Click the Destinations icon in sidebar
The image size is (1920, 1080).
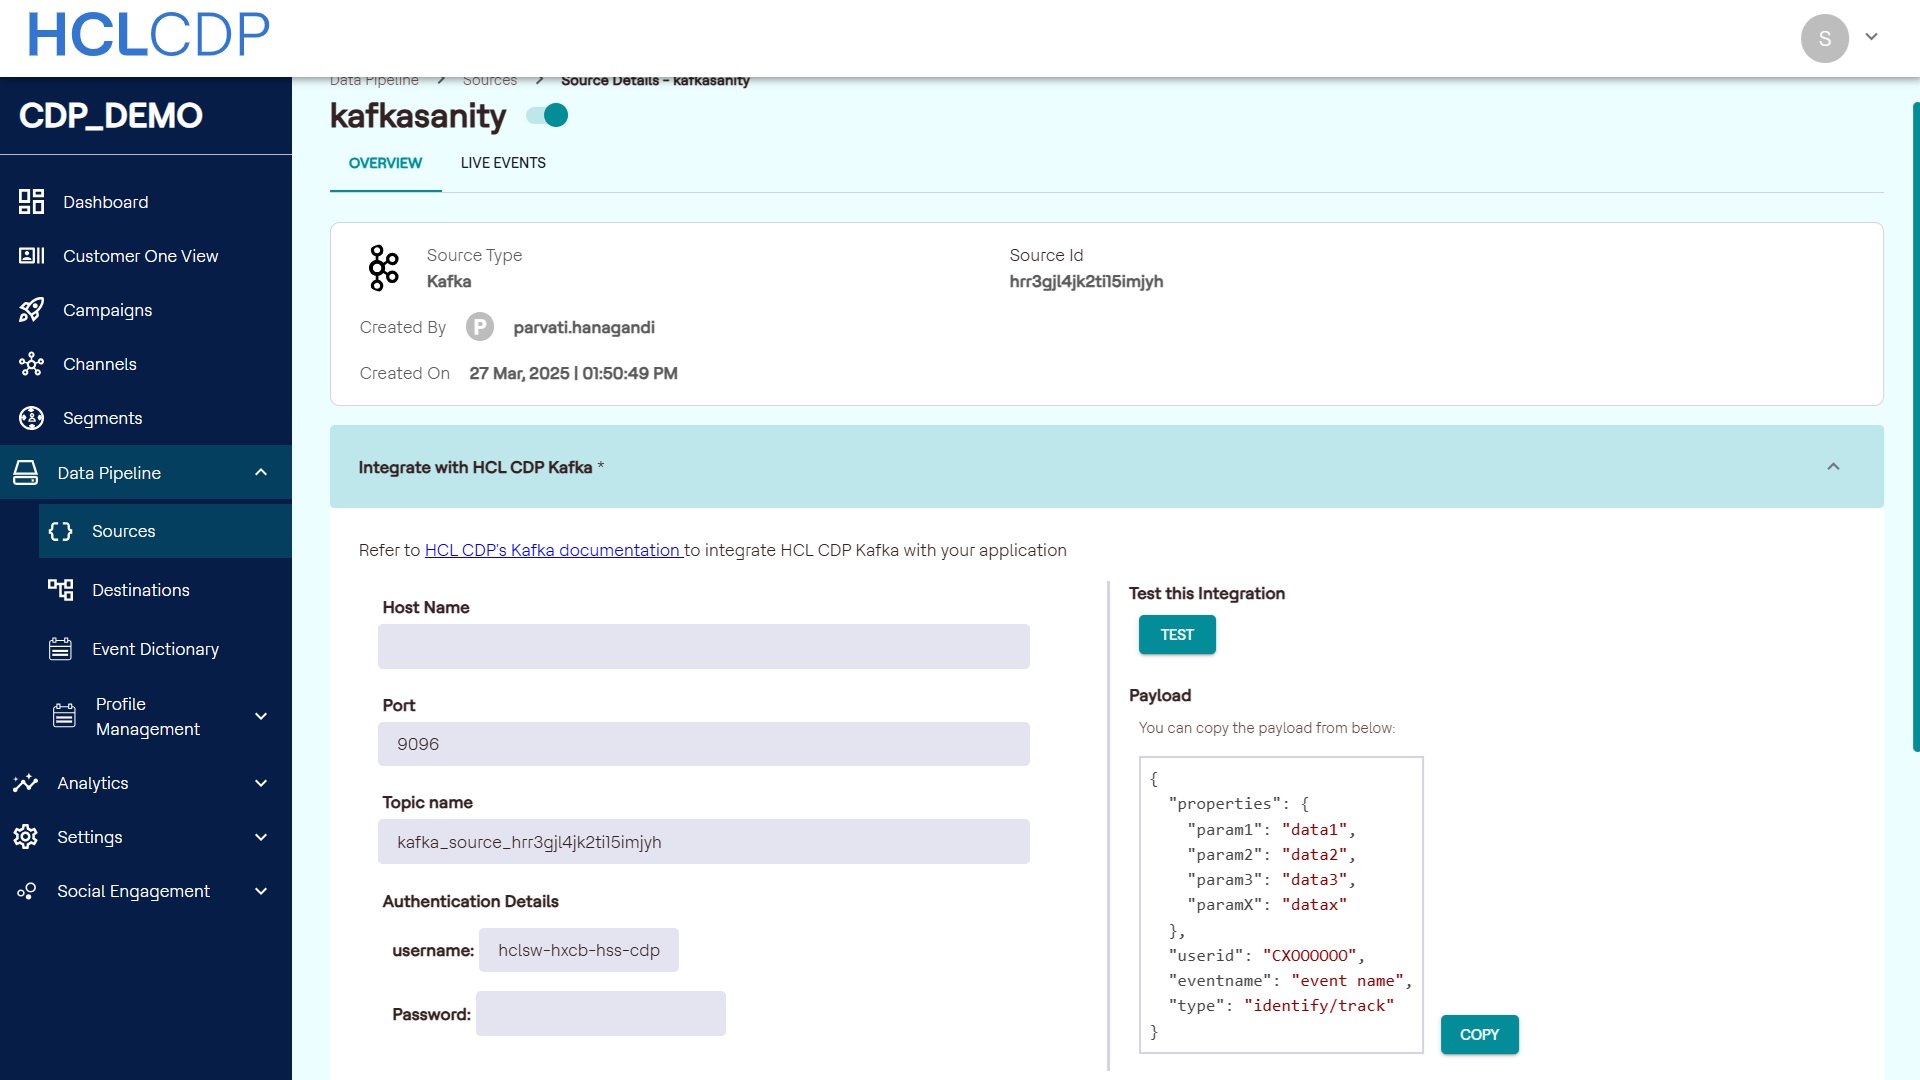[x=61, y=590]
